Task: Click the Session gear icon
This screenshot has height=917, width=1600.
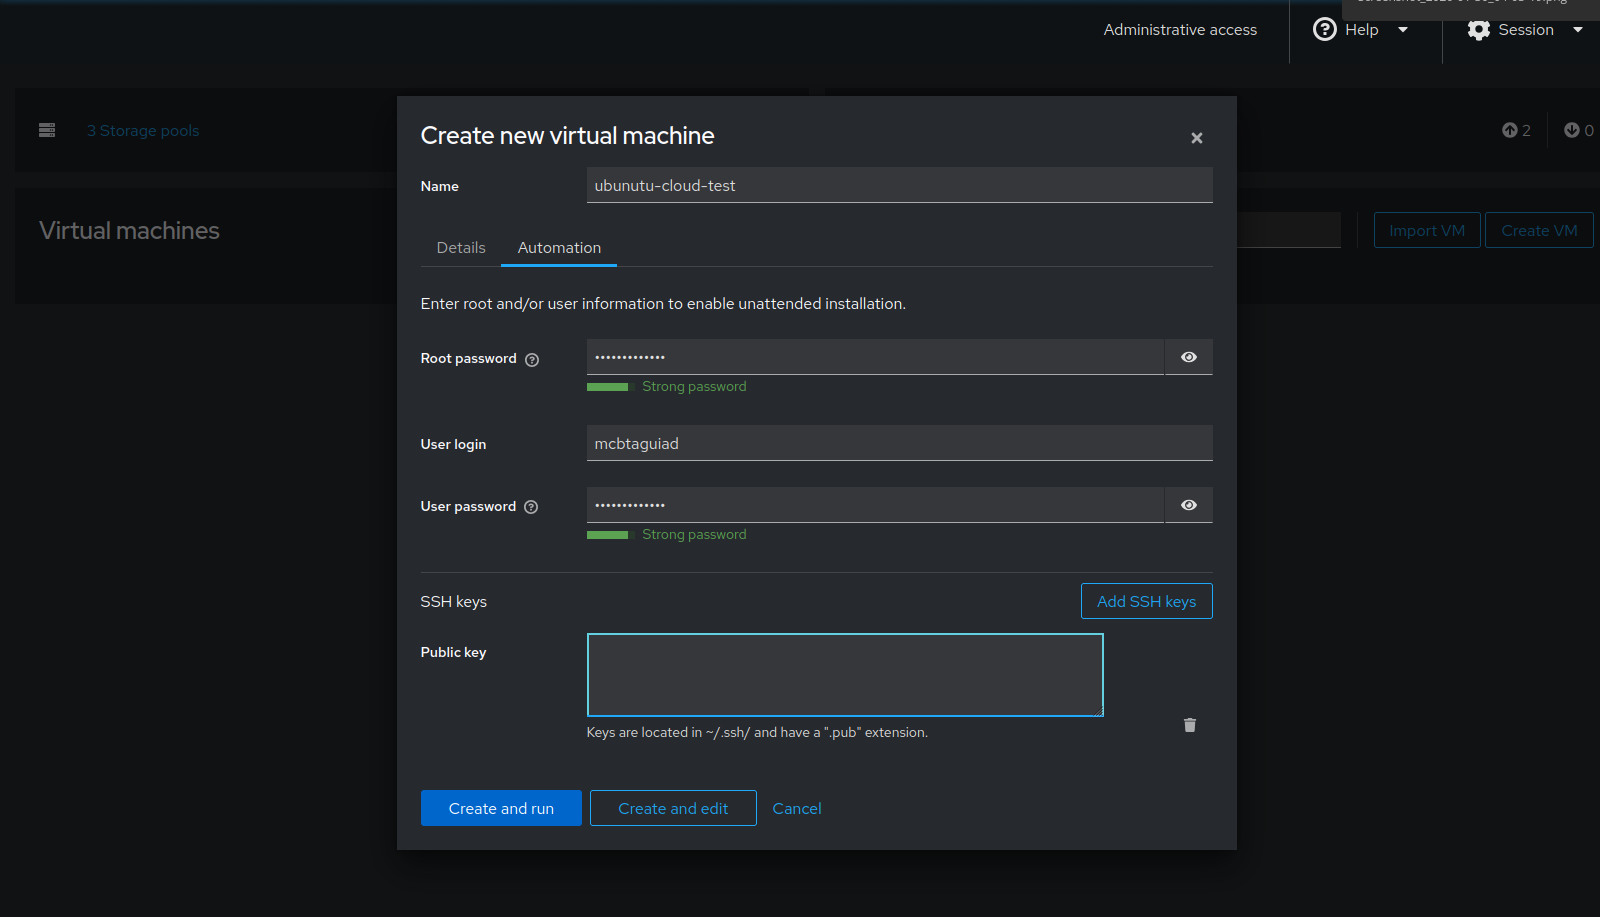Action: (1479, 30)
